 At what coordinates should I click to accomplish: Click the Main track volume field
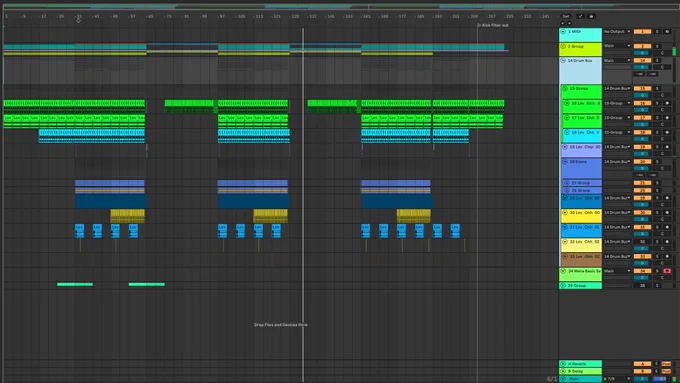642,379
